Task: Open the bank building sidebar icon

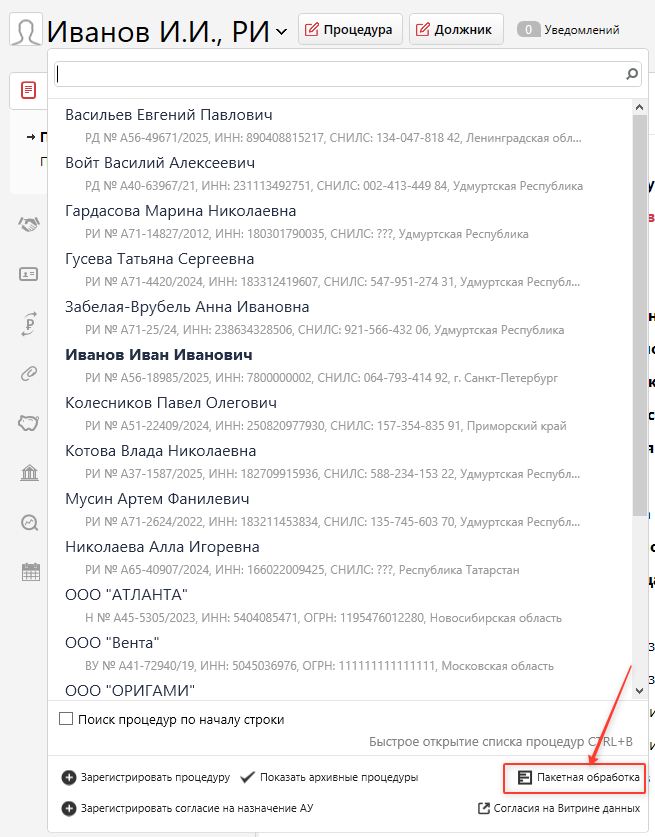Action: pyautogui.click(x=29, y=472)
